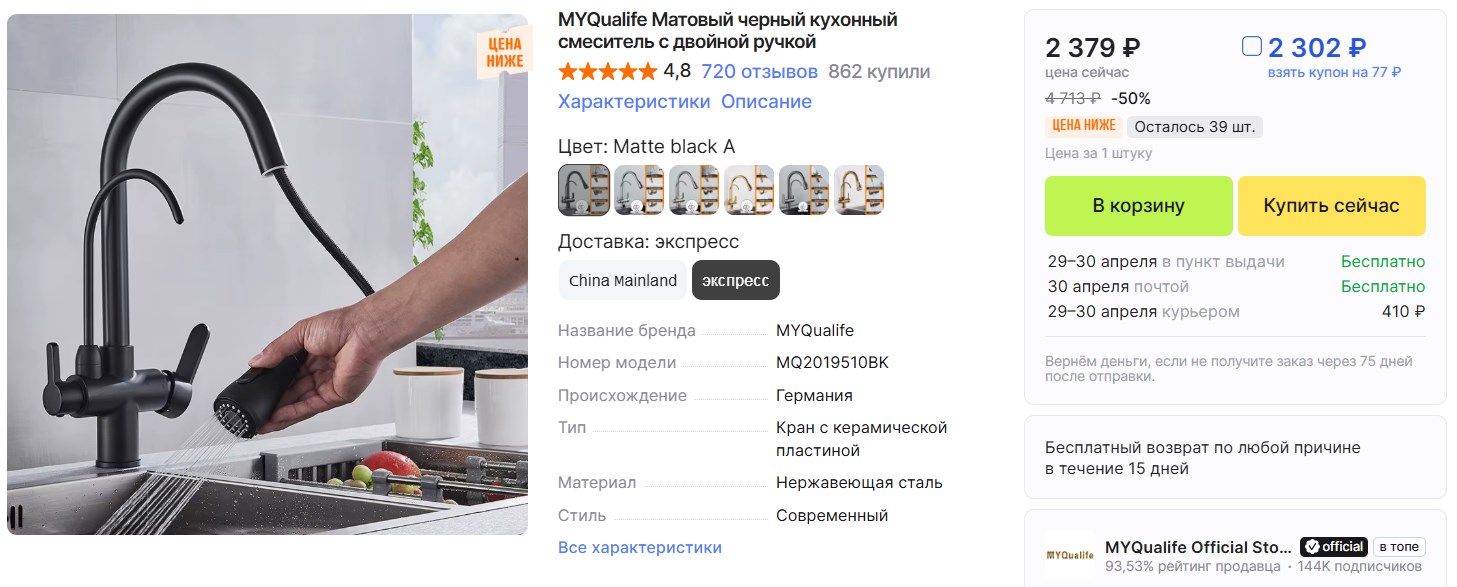Select the sixth faucet color variant
This screenshot has height=587, width=1457.
tap(859, 190)
